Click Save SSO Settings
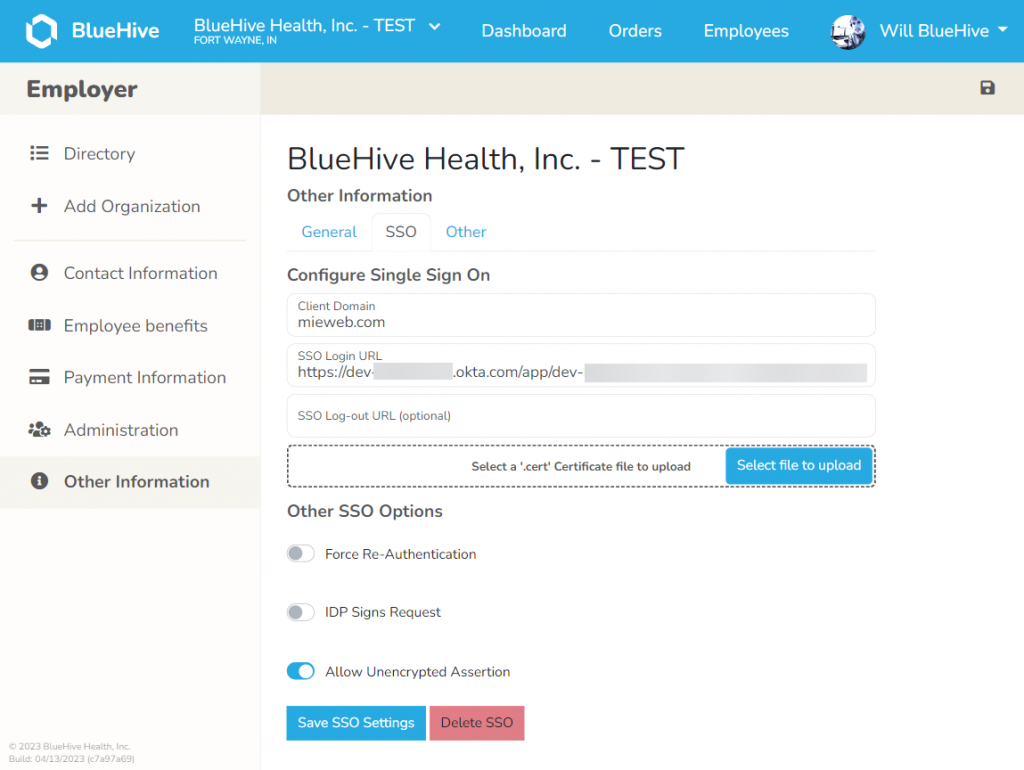 pos(355,722)
